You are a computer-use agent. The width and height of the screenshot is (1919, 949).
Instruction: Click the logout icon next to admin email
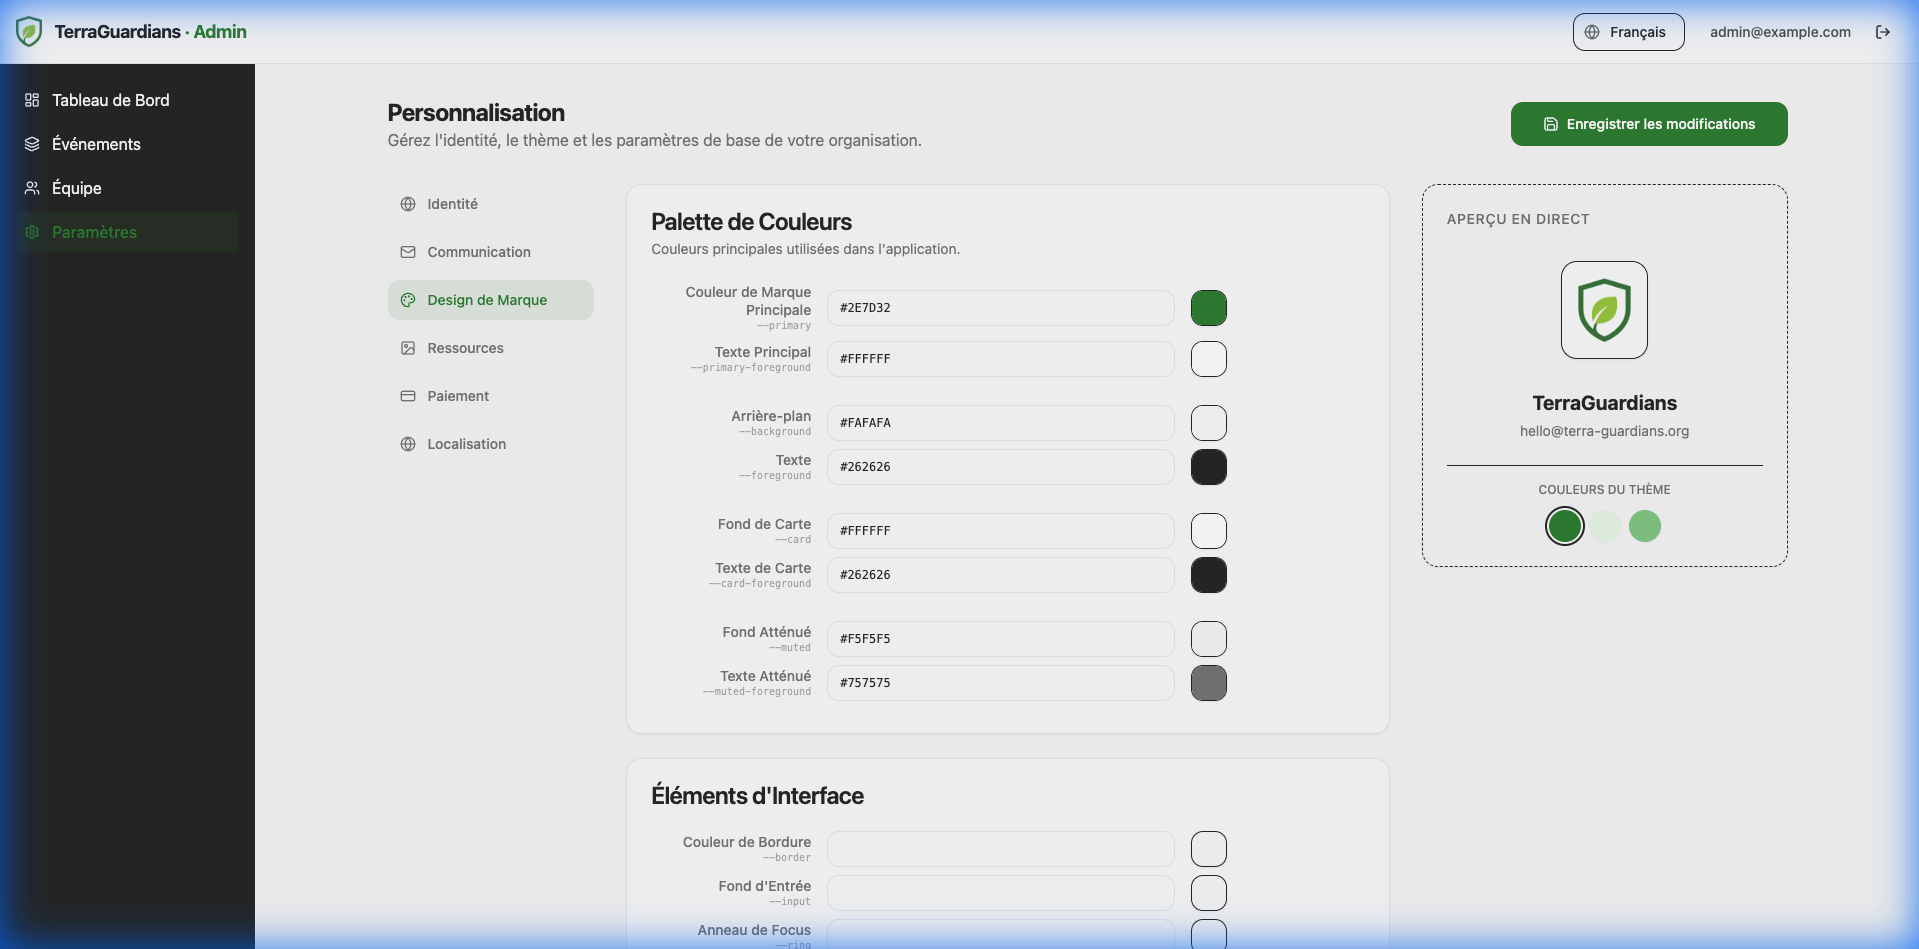pos(1883,32)
